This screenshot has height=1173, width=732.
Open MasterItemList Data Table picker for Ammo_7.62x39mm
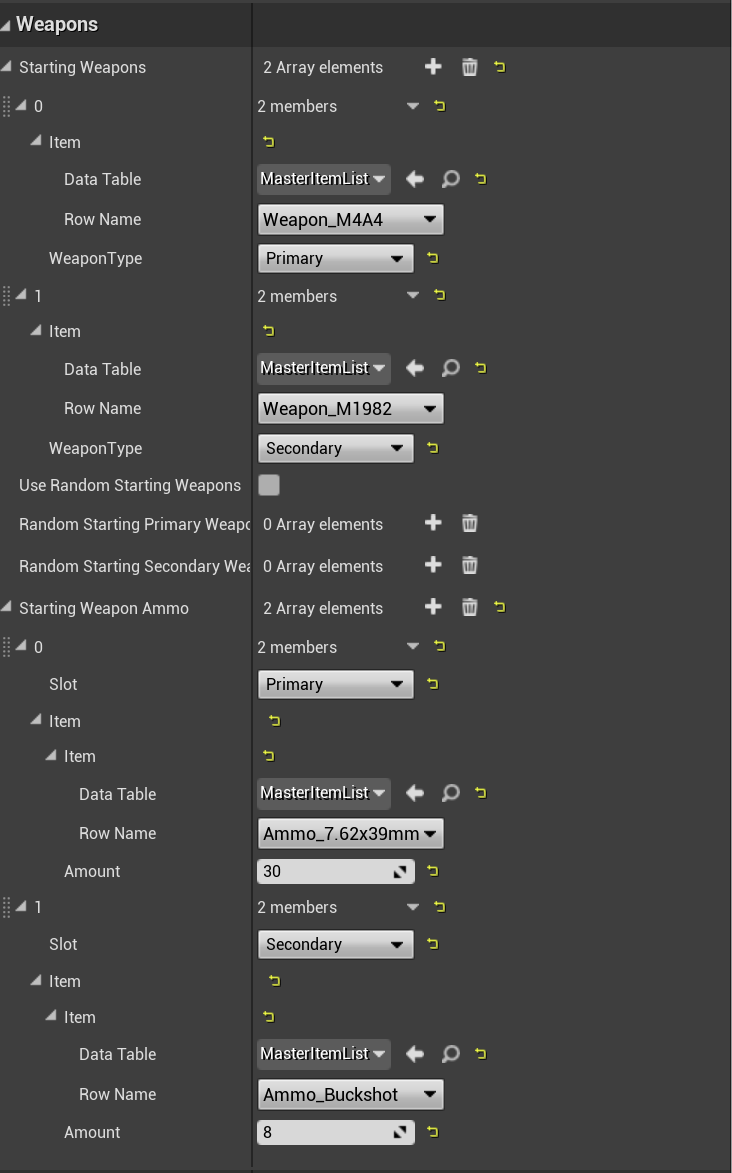pos(323,794)
